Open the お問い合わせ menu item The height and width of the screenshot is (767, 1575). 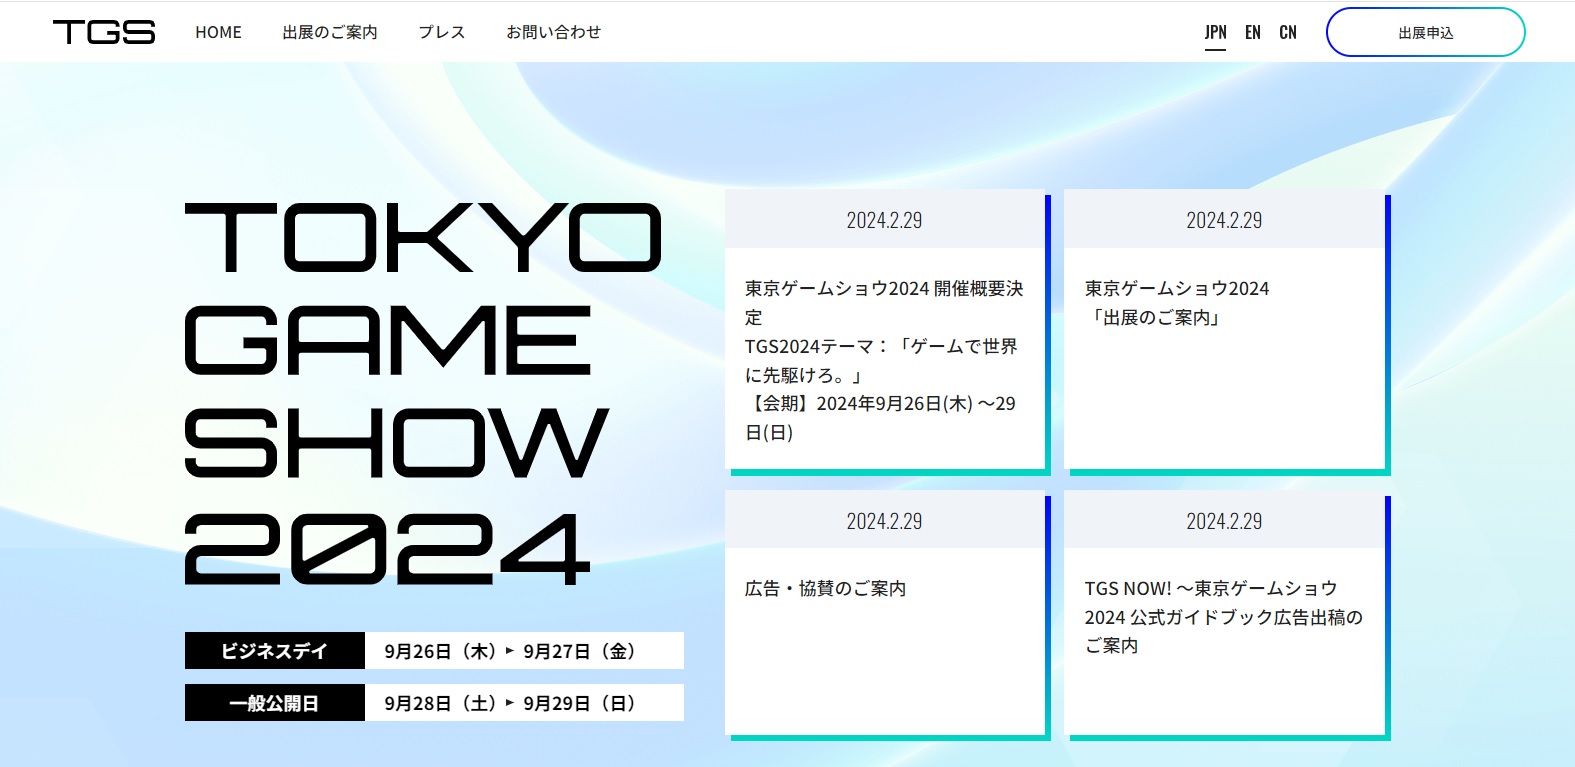(x=553, y=32)
